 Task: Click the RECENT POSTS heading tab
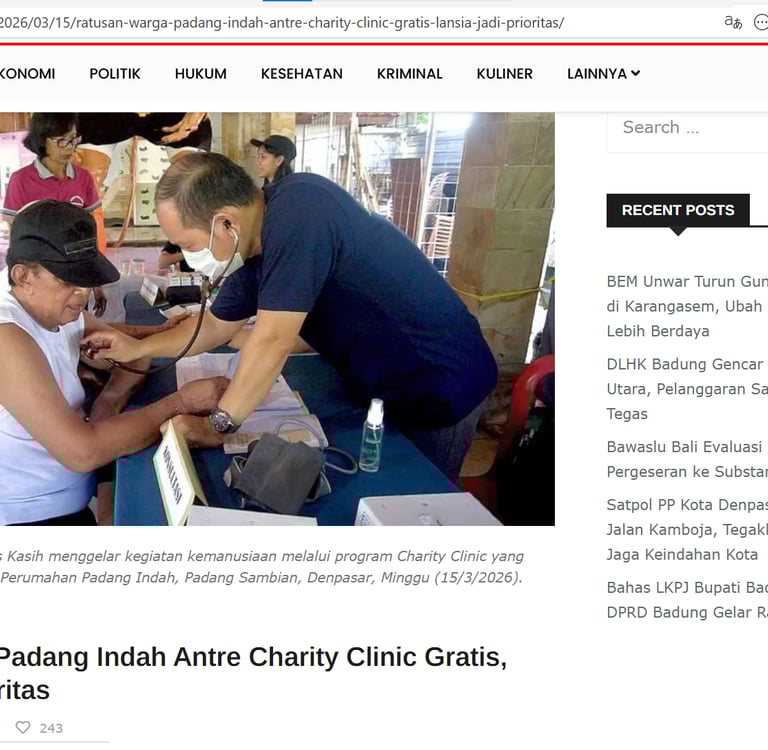coord(678,210)
